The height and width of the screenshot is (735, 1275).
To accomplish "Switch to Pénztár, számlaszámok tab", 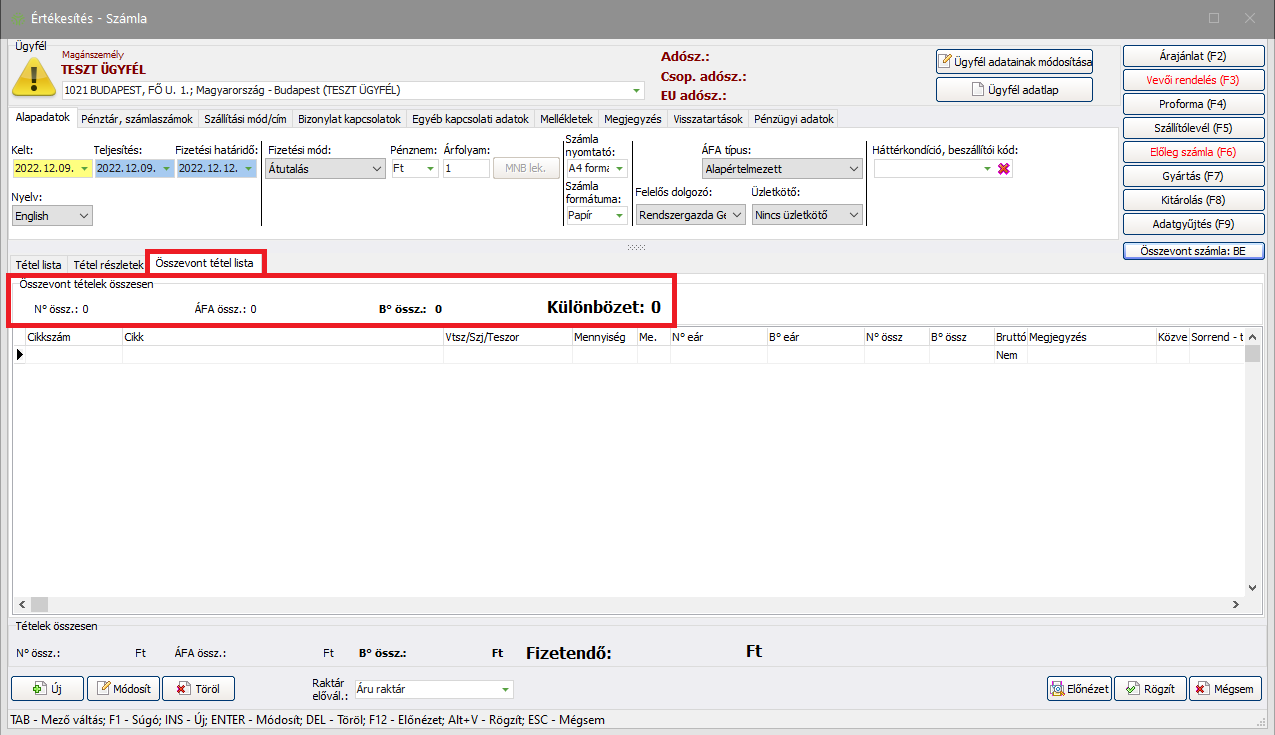I will 138,119.
